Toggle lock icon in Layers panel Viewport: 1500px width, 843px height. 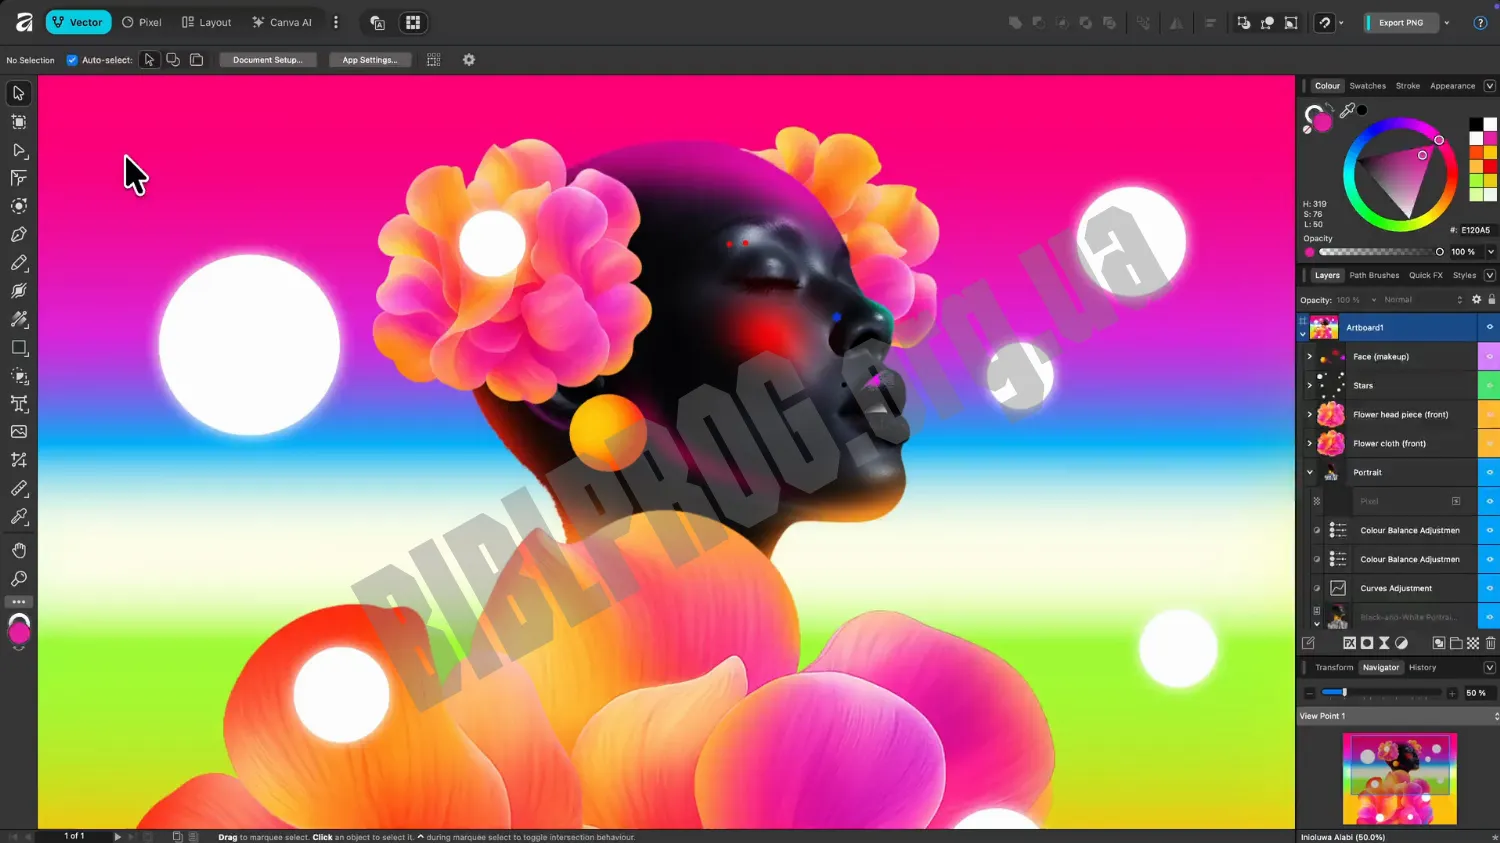1491,300
